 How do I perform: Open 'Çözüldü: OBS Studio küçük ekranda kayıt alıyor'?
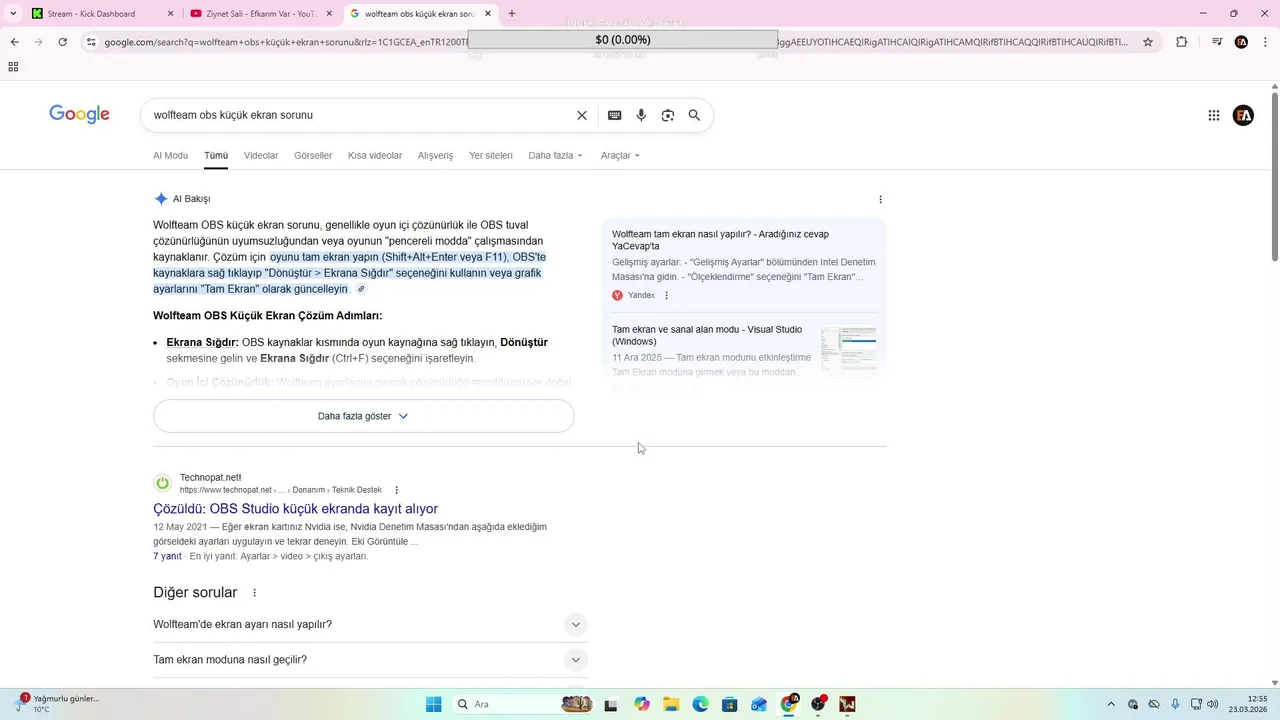[x=296, y=508]
